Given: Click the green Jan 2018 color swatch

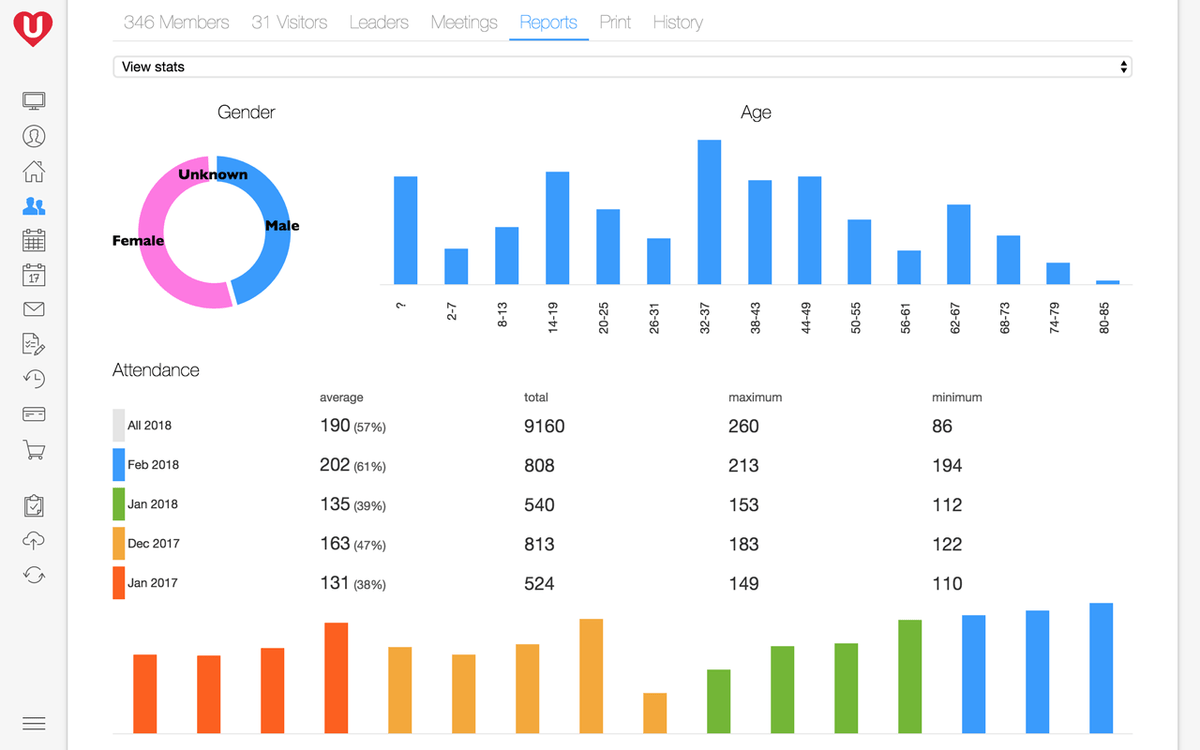Looking at the screenshot, I should click(x=119, y=504).
